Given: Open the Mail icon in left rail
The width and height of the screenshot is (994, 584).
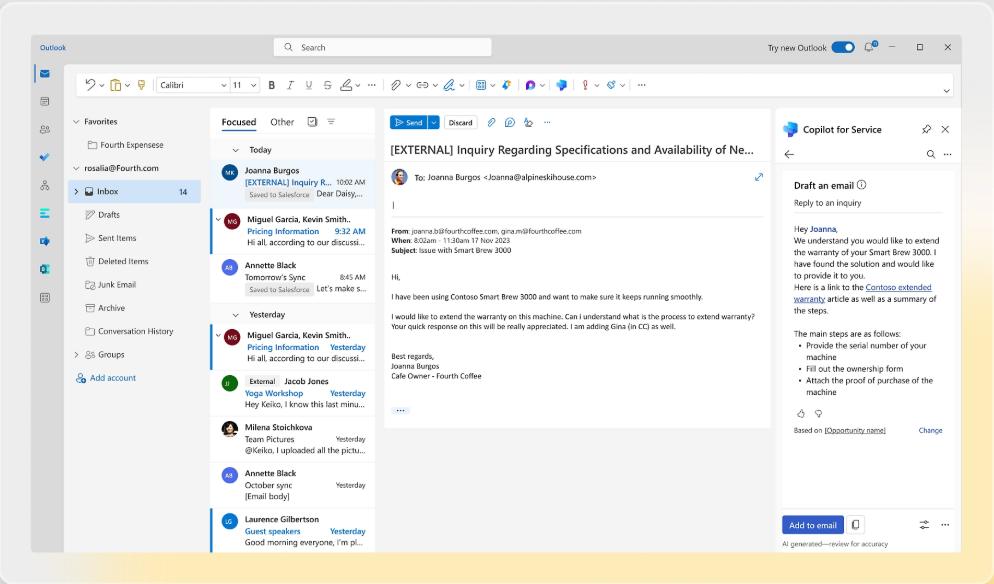Looking at the screenshot, I should tap(44, 74).
